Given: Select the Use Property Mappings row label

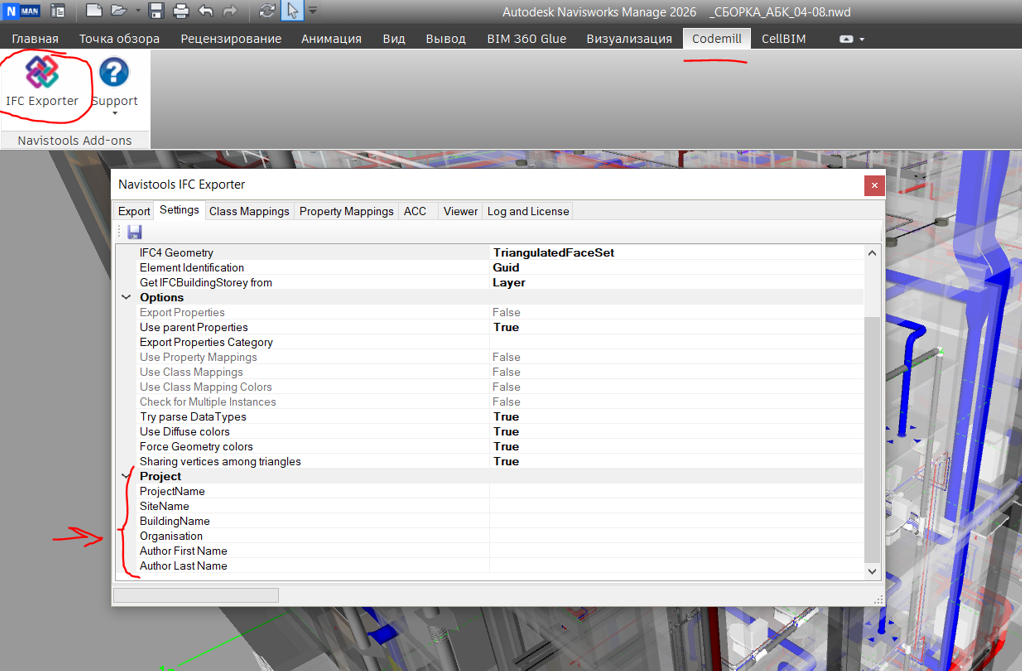Looking at the screenshot, I should coord(198,357).
